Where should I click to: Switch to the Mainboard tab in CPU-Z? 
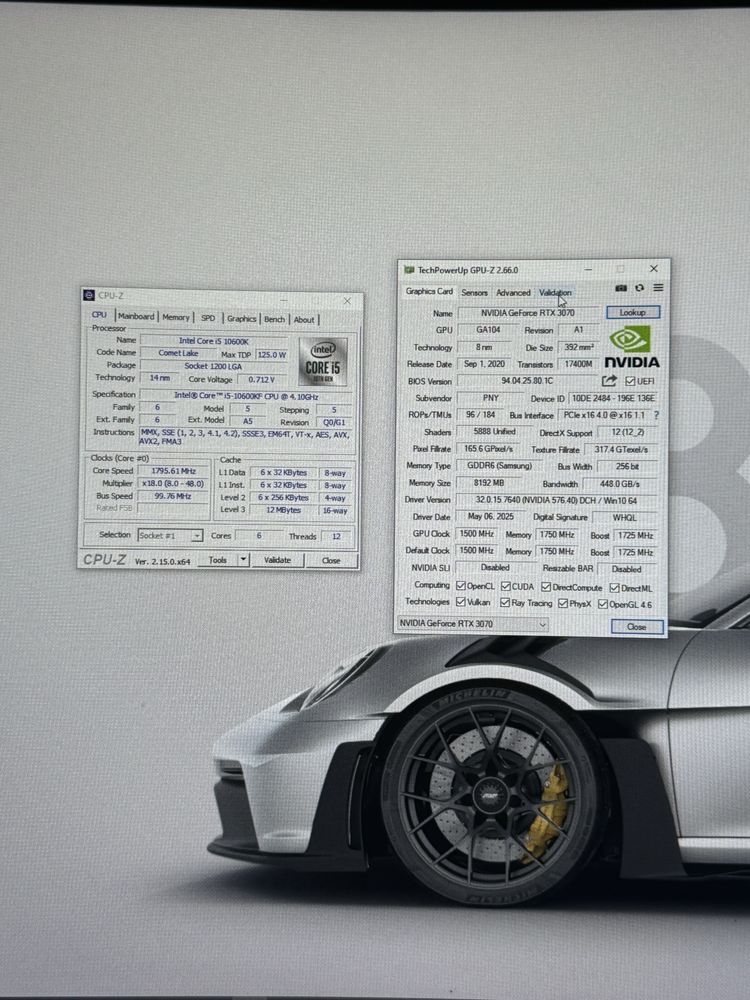click(136, 316)
